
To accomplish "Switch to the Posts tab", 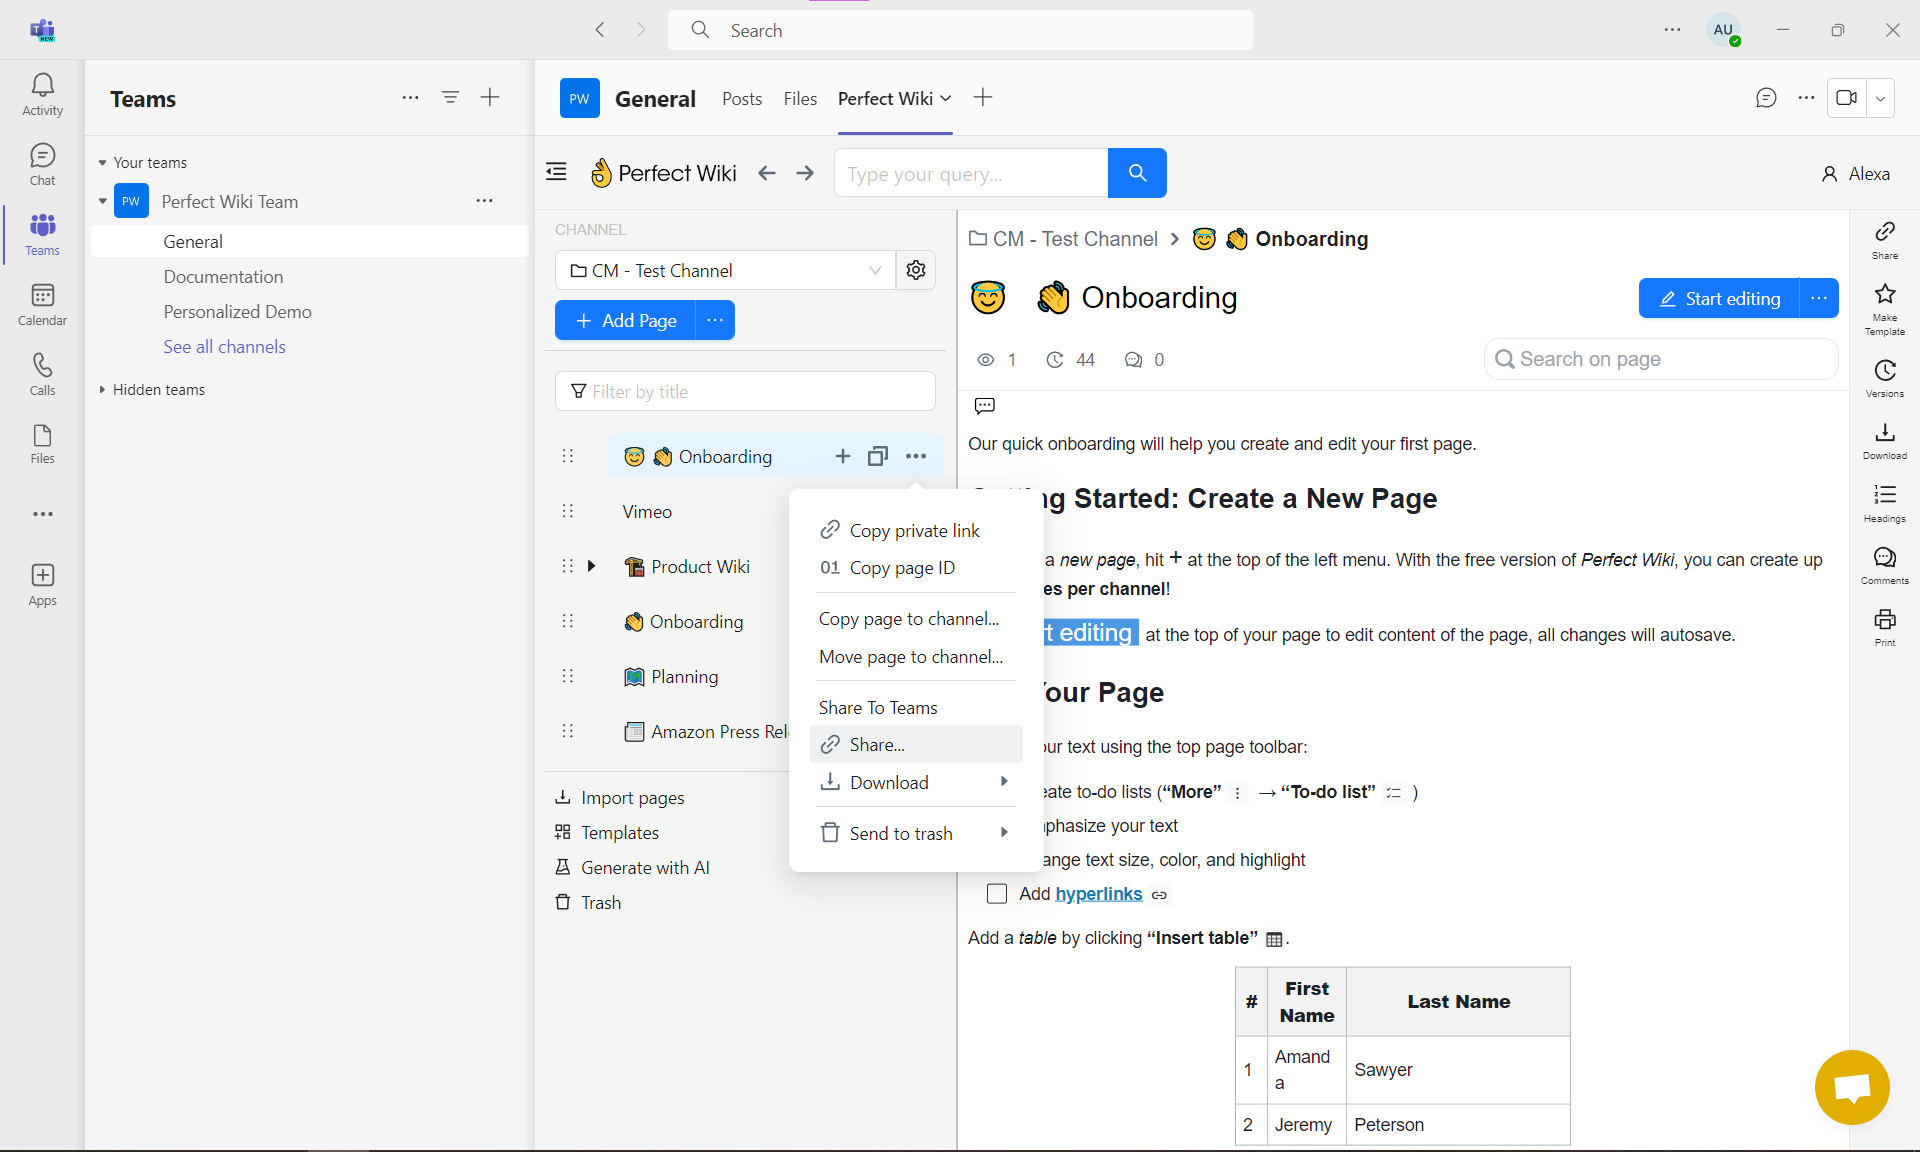I will pyautogui.click(x=741, y=98).
